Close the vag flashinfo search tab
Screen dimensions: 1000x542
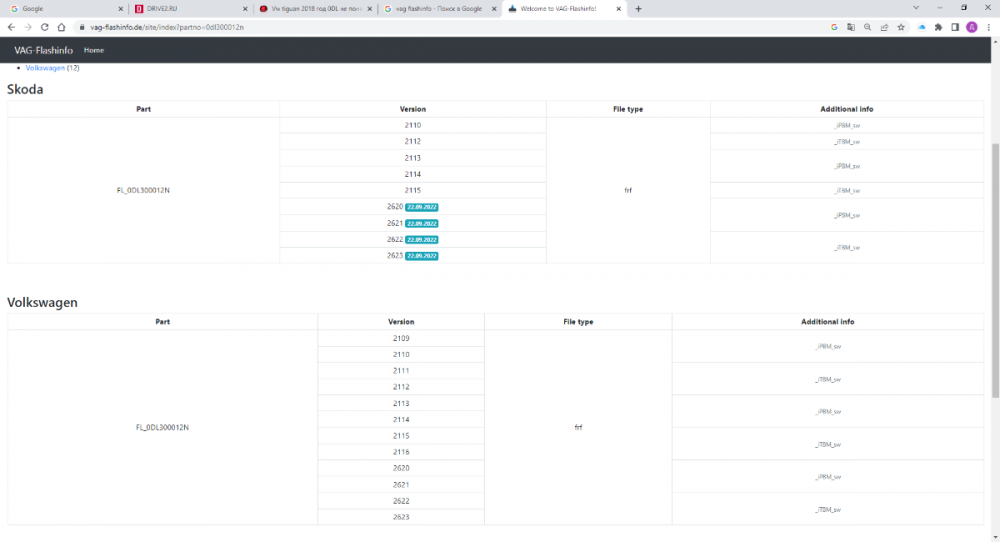click(x=494, y=9)
